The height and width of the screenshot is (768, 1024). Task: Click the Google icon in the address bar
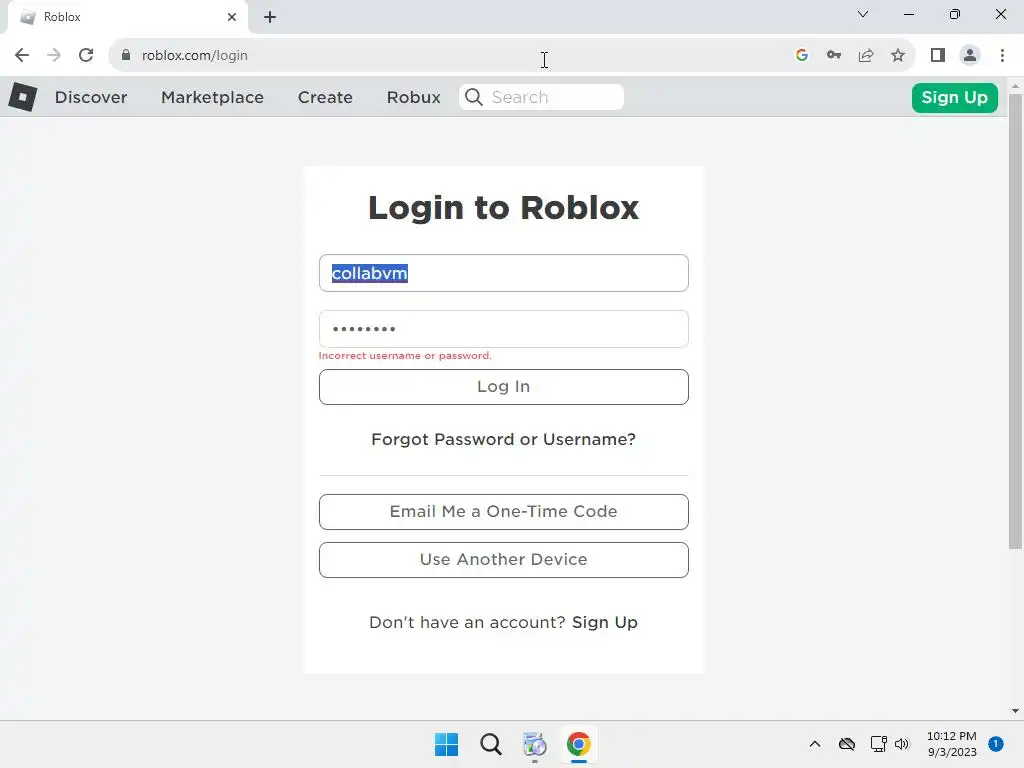802,55
